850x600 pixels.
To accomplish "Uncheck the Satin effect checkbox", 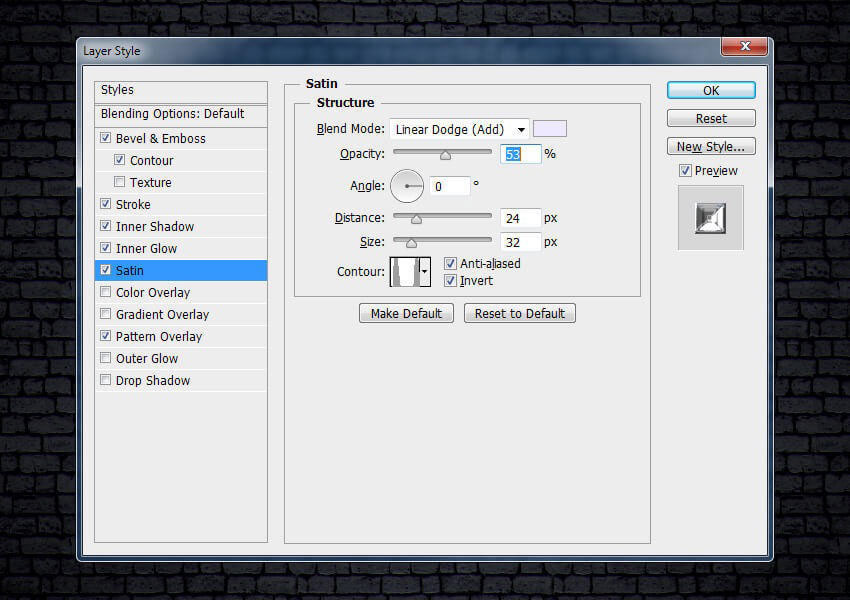I will (106, 269).
